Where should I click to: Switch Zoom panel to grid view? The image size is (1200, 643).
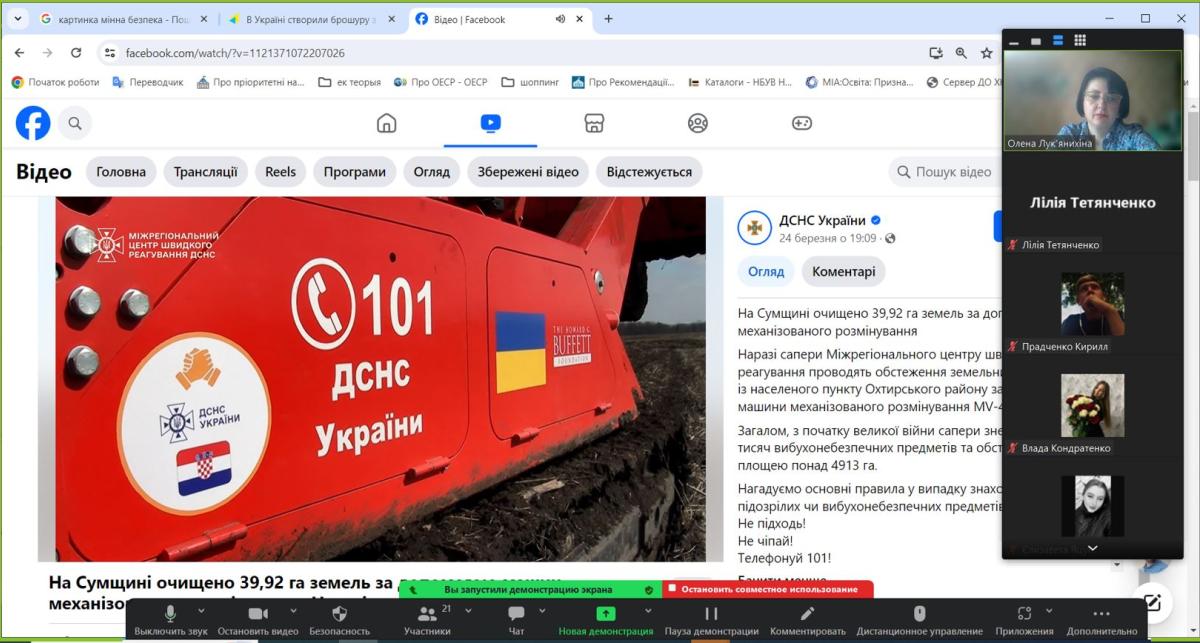1080,40
